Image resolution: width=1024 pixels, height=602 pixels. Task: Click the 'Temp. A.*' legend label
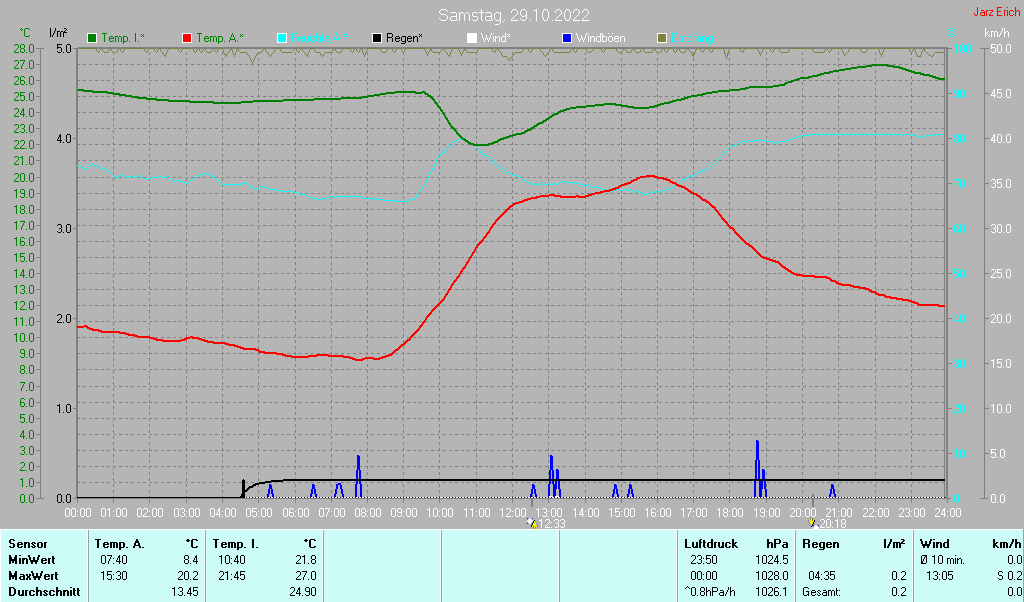click(x=220, y=39)
